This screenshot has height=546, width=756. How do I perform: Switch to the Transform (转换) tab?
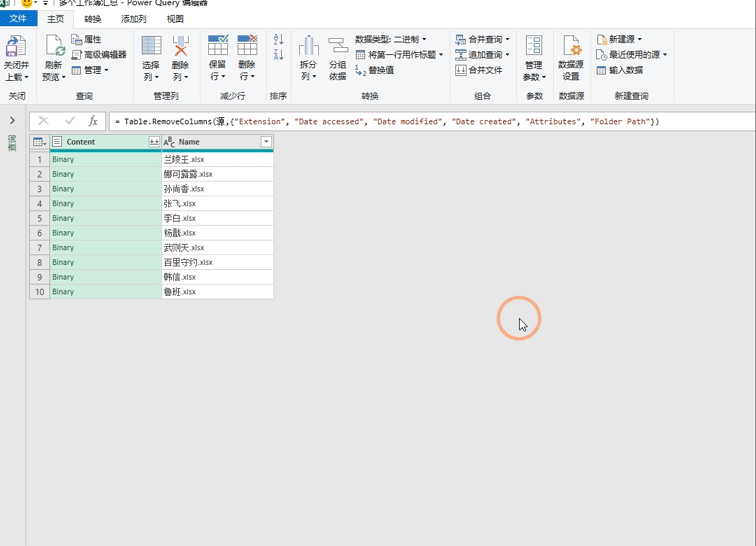(x=93, y=19)
